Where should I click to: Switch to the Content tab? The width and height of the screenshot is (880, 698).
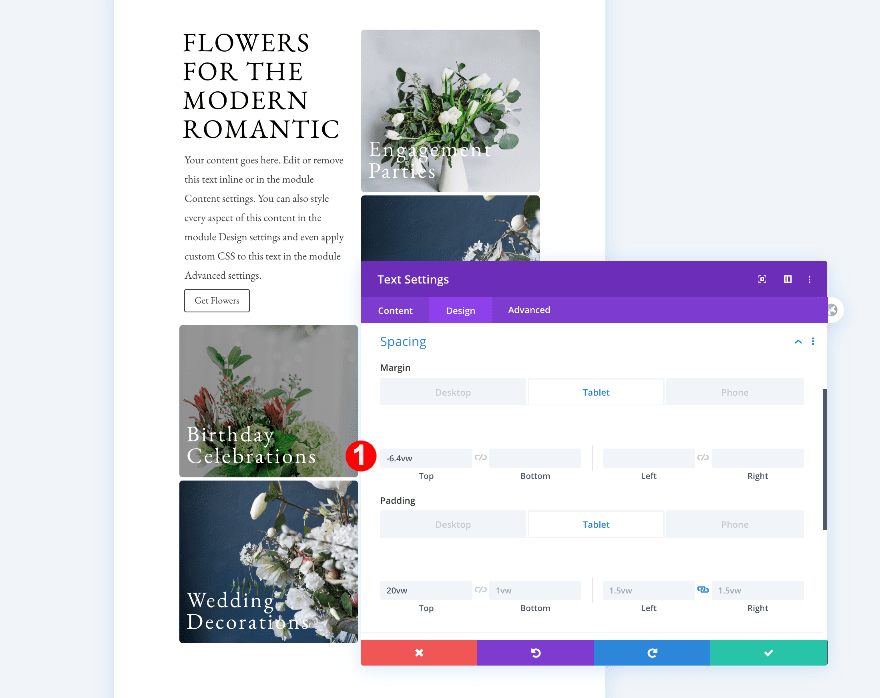click(x=395, y=310)
